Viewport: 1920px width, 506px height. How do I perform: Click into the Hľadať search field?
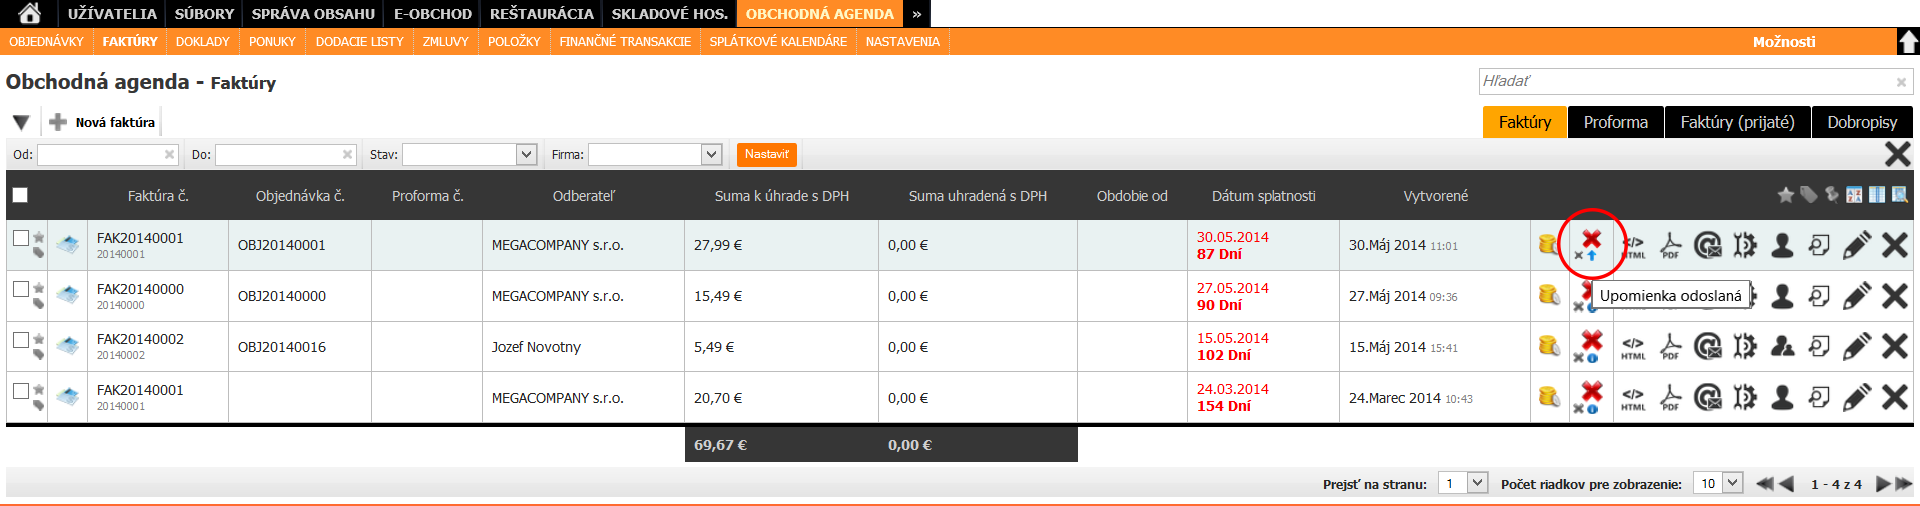(1686, 81)
